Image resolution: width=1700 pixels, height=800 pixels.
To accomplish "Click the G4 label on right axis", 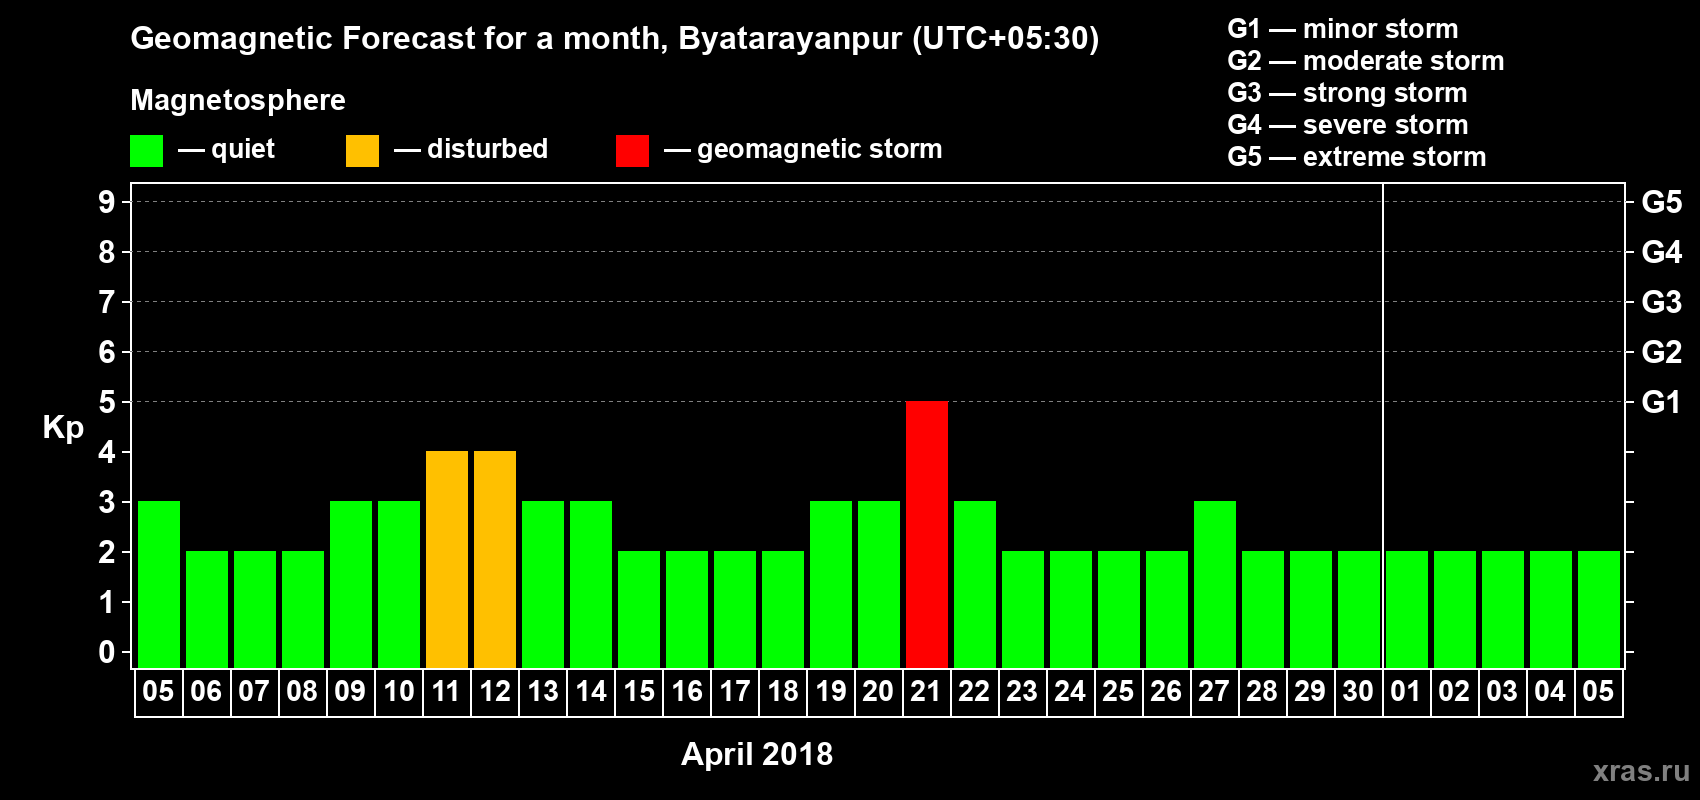I will coord(1662,252).
